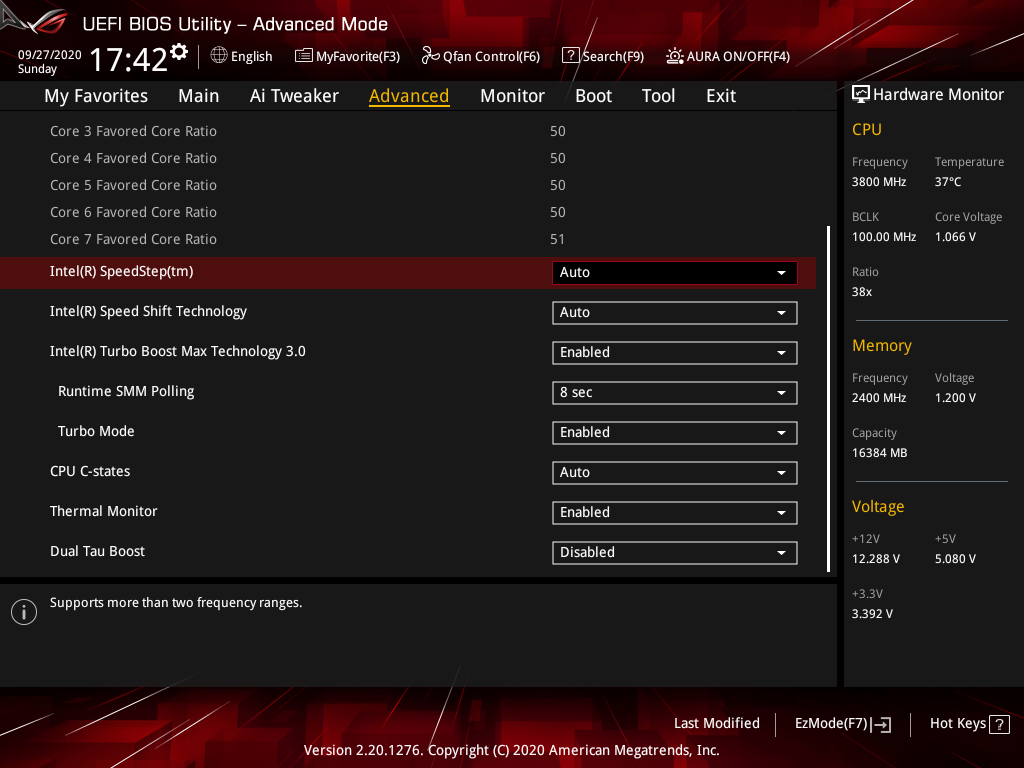The image size is (1024, 768).
Task: Open Intel(R) SpeedStep(tm) dropdown
Action: [675, 273]
